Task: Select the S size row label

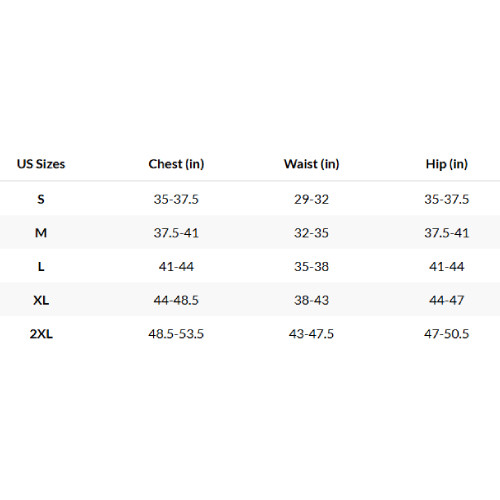Action: (x=41, y=199)
